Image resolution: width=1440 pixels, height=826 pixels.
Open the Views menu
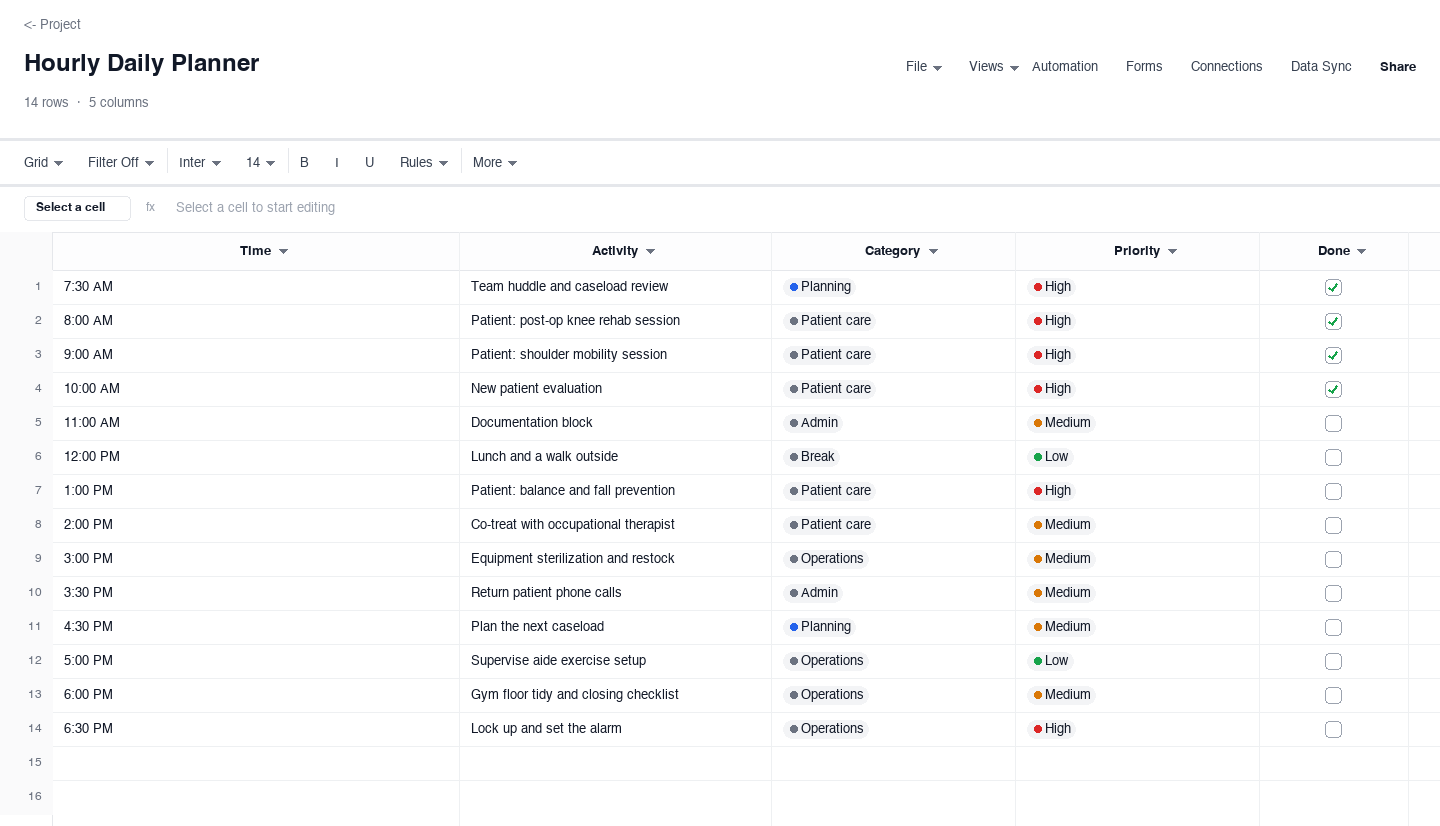[x=994, y=67]
